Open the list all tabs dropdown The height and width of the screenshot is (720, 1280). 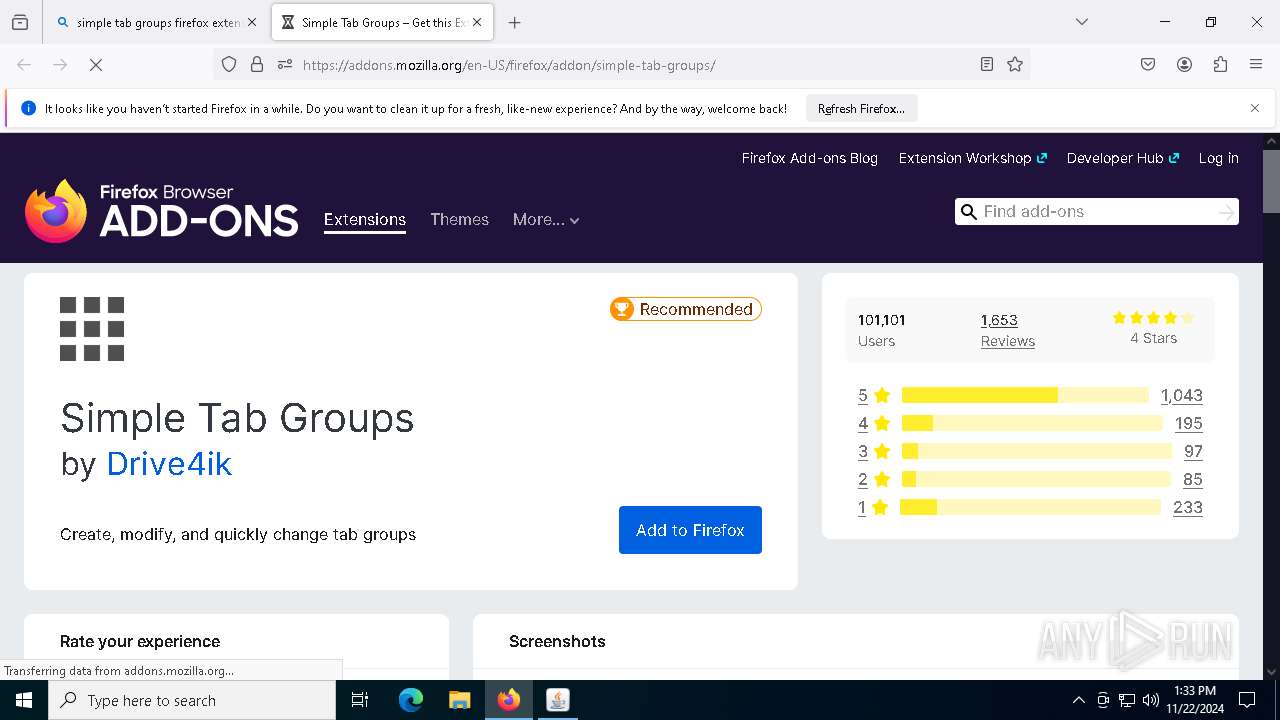(x=1082, y=22)
